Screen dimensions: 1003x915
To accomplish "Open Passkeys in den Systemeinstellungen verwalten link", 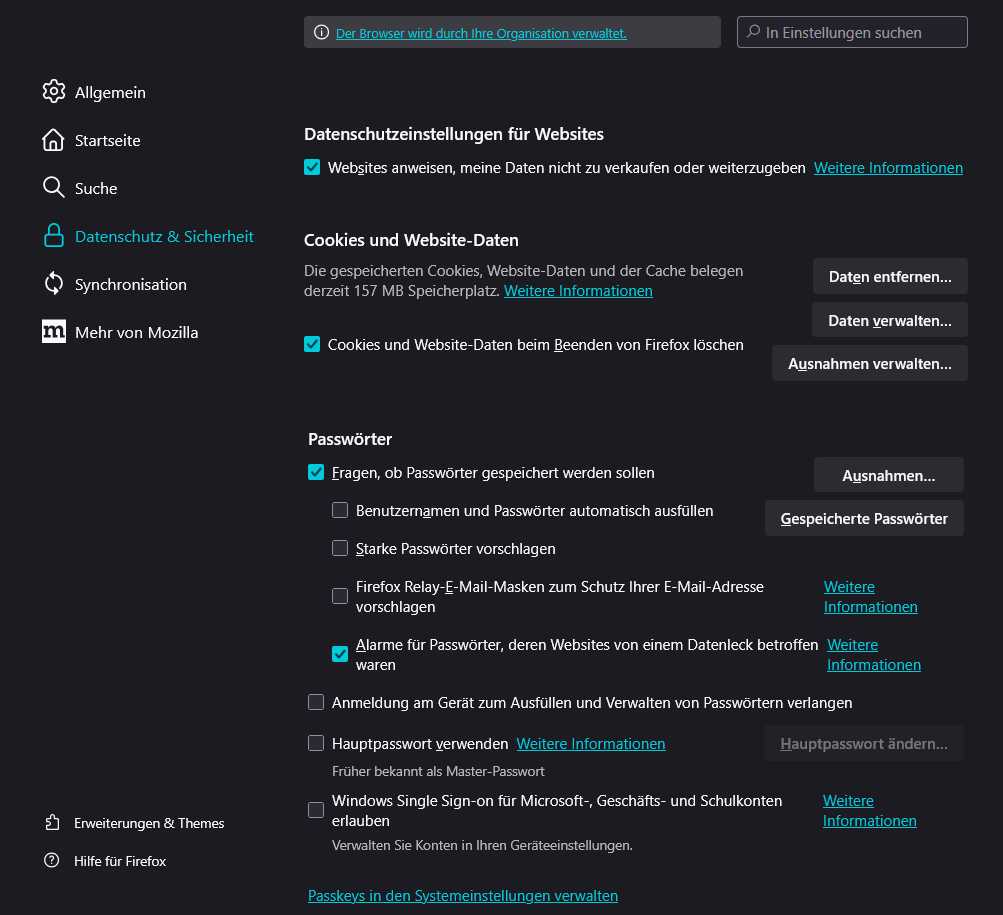I will (x=463, y=896).
